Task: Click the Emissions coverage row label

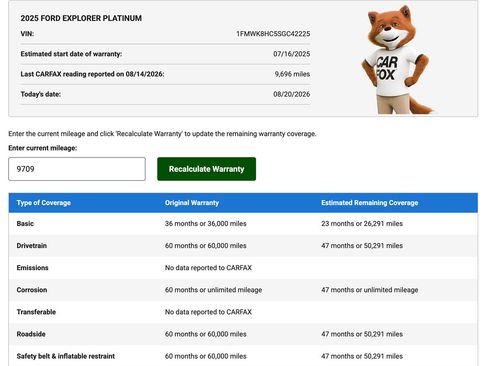Action: (x=32, y=268)
